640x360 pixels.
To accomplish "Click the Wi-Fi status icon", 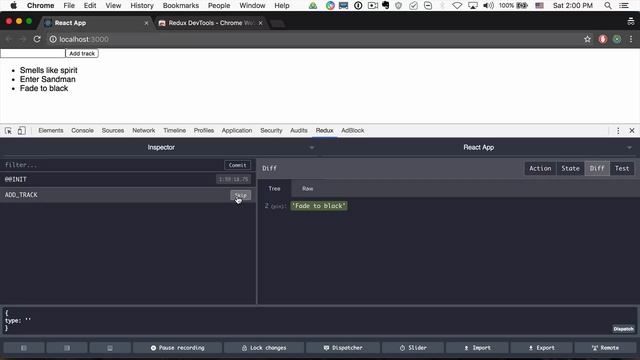I will (x=457, y=5).
